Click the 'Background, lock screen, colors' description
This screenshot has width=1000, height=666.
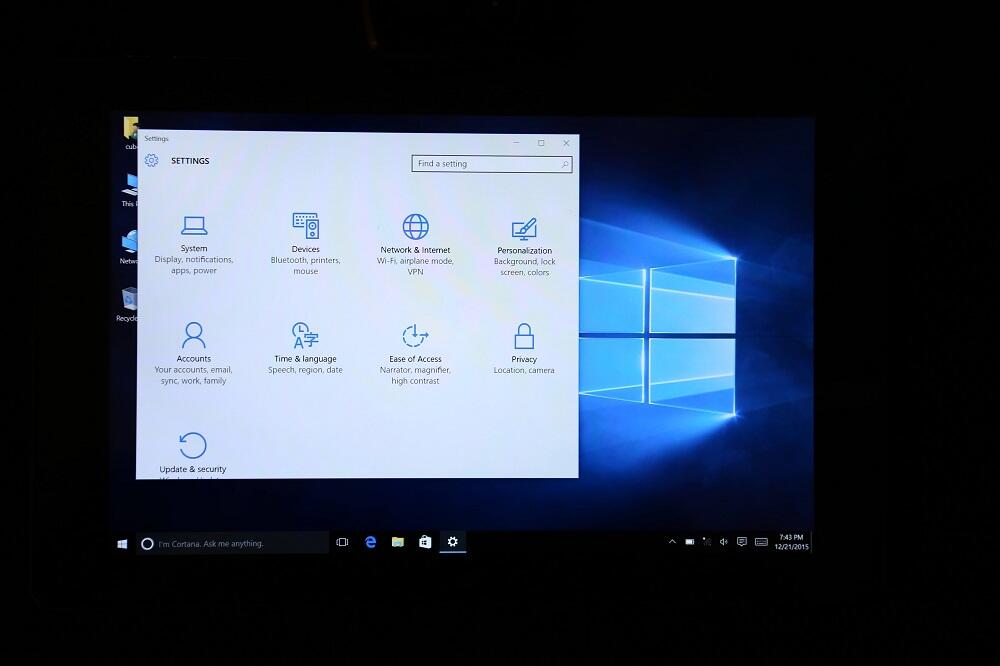tap(524, 267)
